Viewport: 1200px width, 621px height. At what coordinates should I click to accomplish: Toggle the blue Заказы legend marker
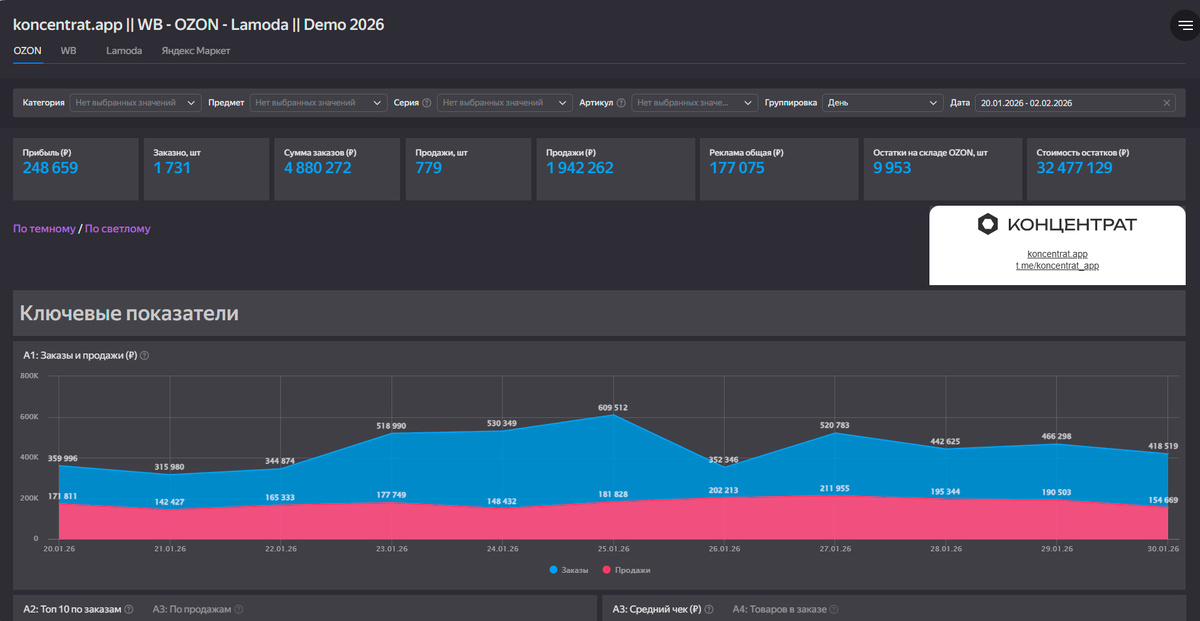[x=554, y=570]
